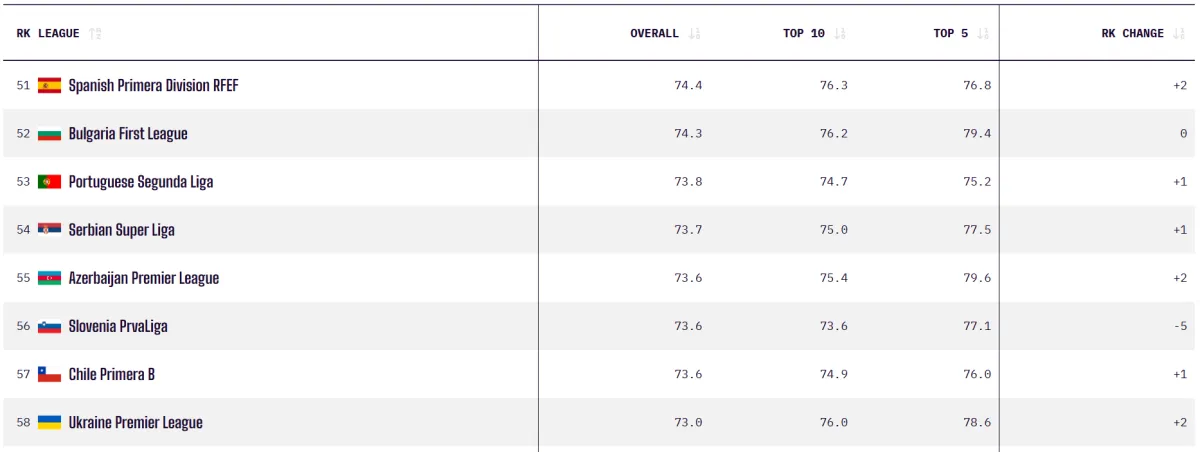
Task: Open Spanish Primera Division RFEF league
Action: pos(153,86)
